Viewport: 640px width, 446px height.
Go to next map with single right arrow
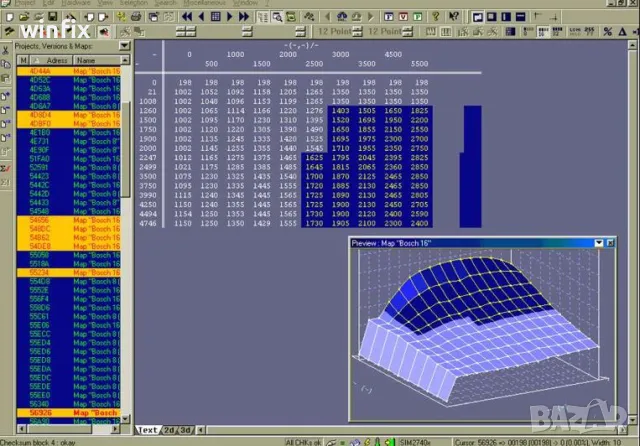pos(229,17)
